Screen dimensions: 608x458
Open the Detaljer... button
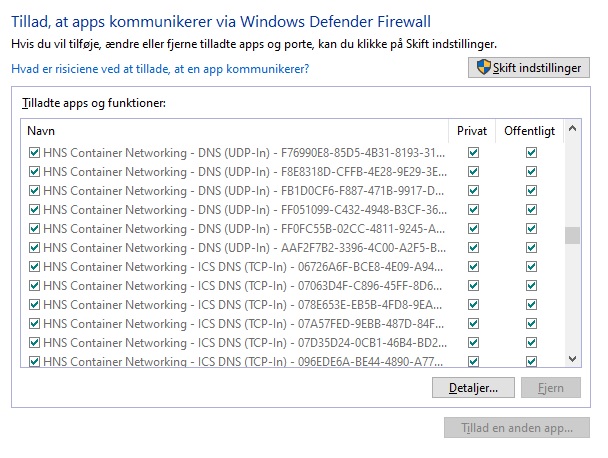click(473, 387)
